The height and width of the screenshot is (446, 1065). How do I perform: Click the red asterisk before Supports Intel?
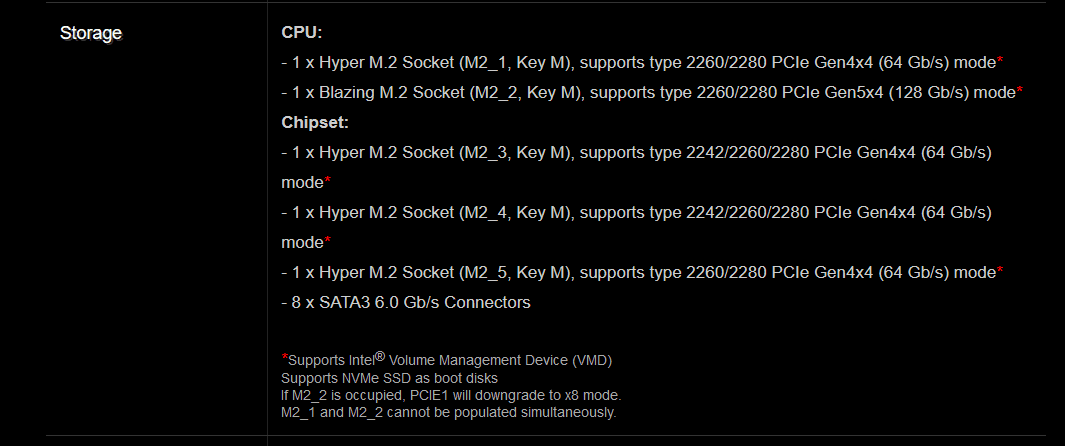point(285,358)
